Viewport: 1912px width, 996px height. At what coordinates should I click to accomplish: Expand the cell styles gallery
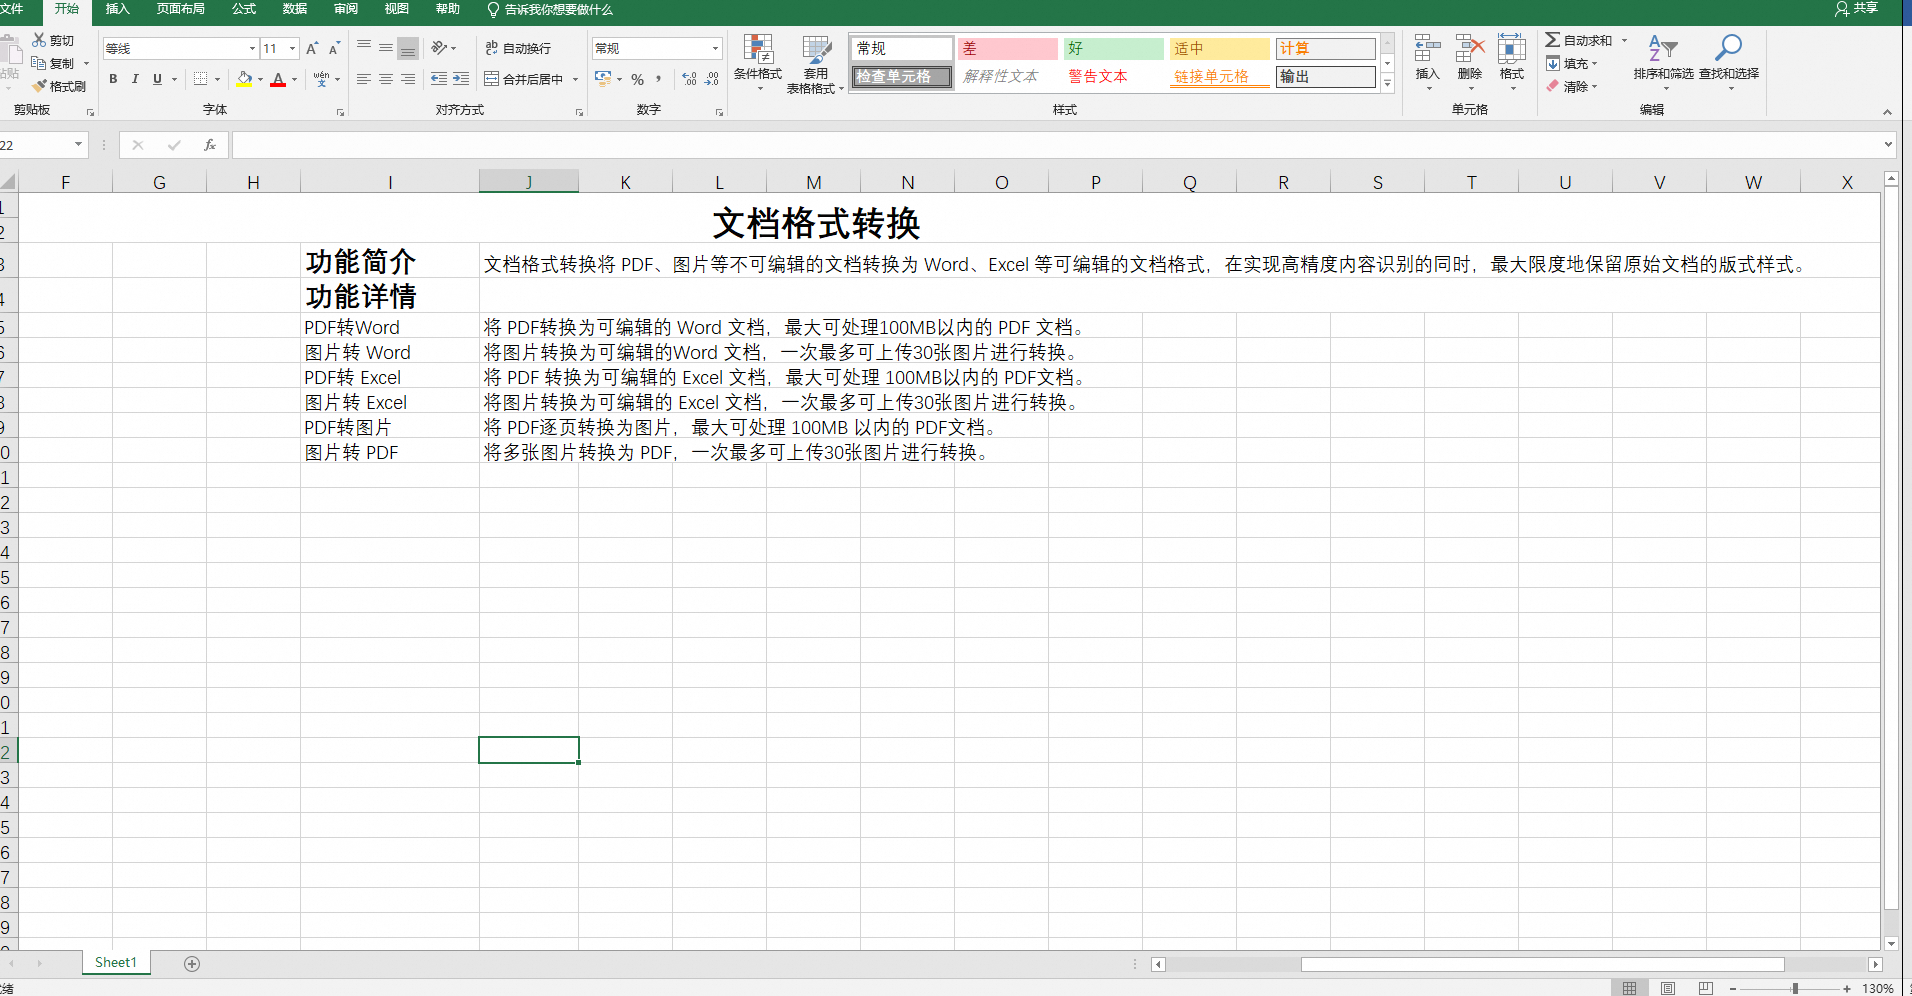1387,84
